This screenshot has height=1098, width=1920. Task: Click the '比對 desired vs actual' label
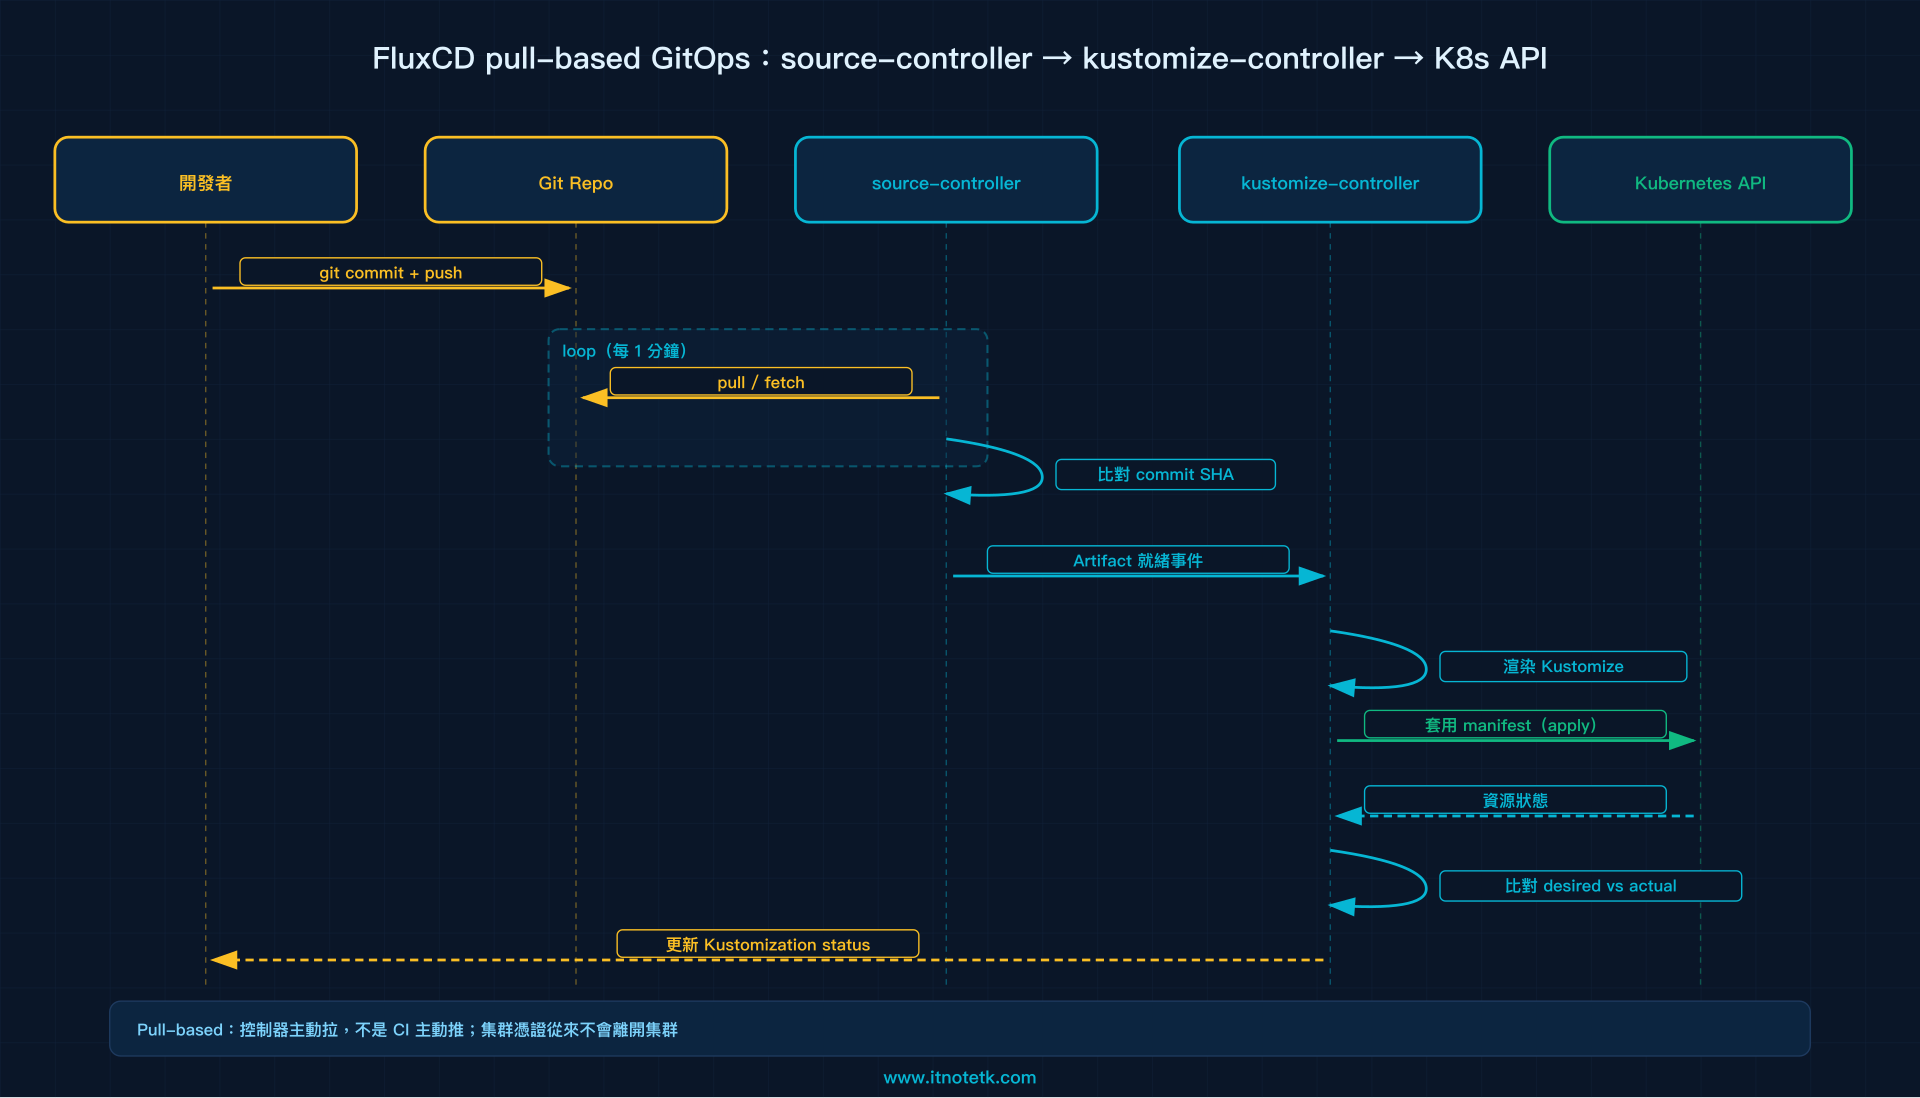point(1591,886)
